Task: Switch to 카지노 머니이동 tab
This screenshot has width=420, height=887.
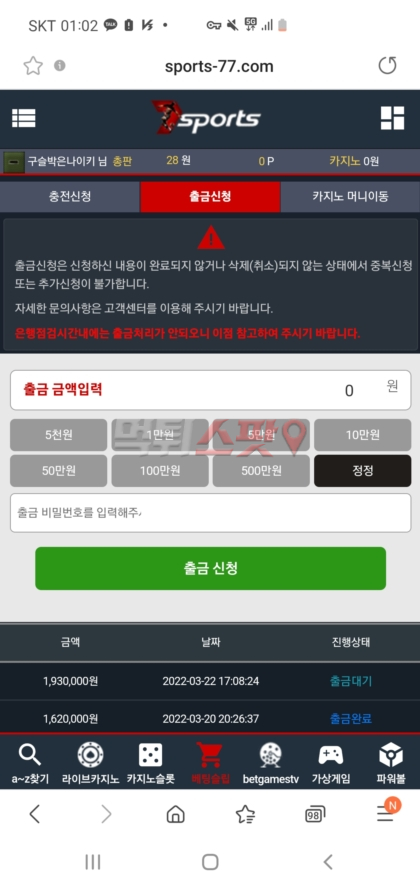Action: tap(350, 197)
